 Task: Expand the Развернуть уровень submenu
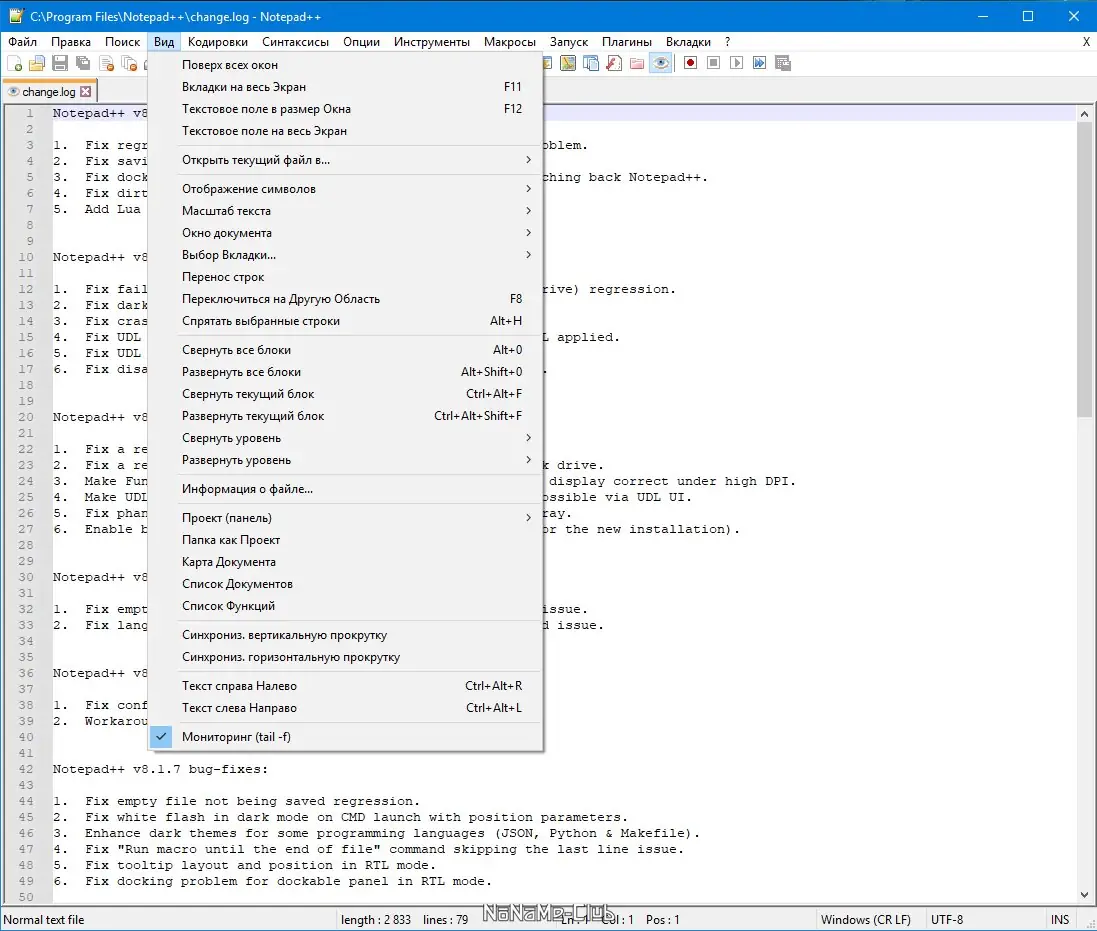[x=346, y=460]
